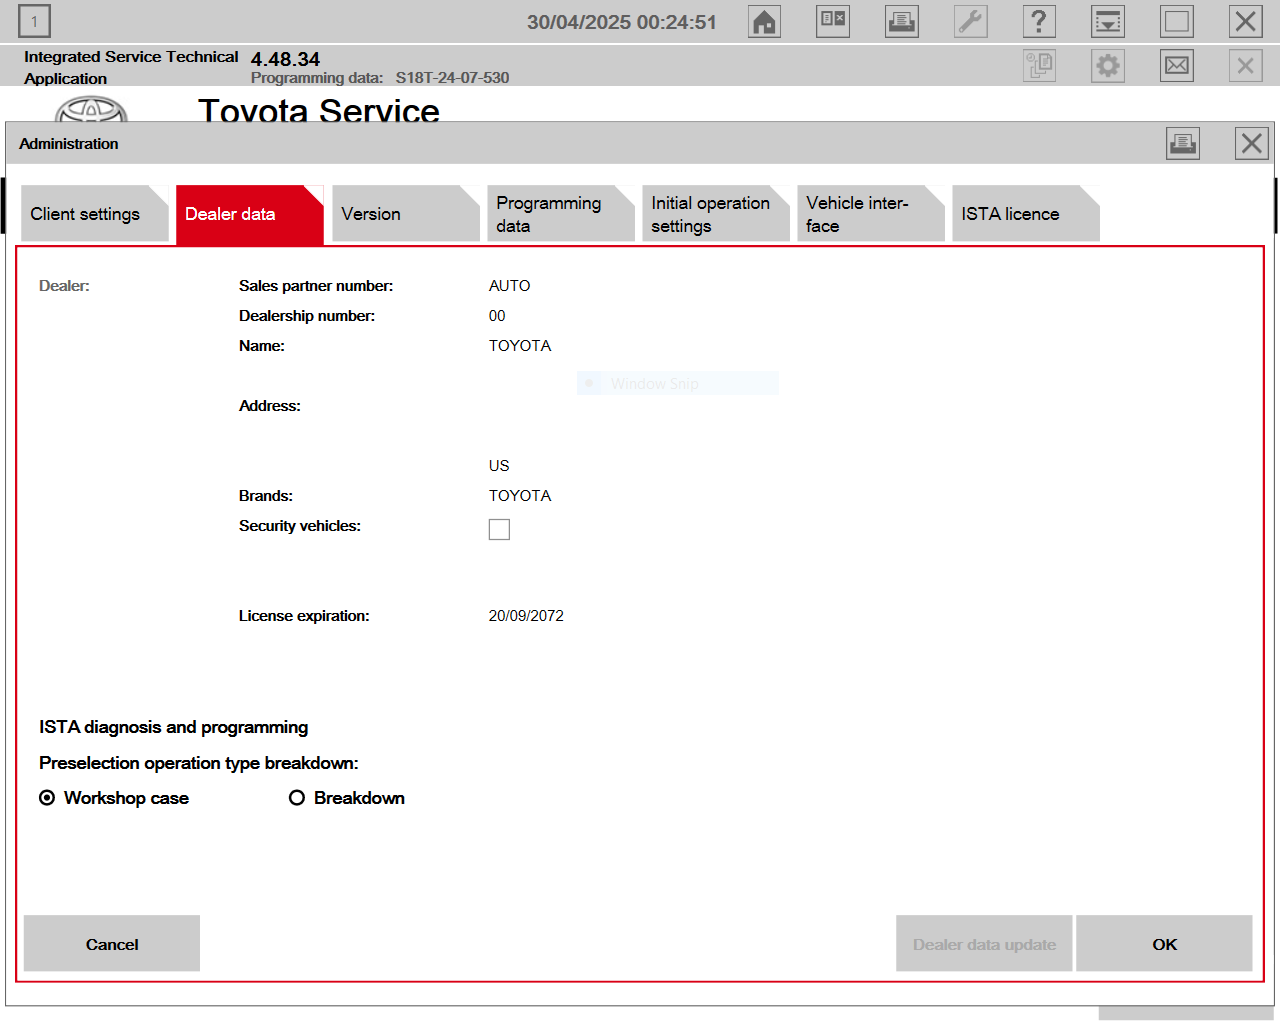Click the gear icon in second toolbar row
Viewport: 1280px width, 1029px height.
point(1108,66)
